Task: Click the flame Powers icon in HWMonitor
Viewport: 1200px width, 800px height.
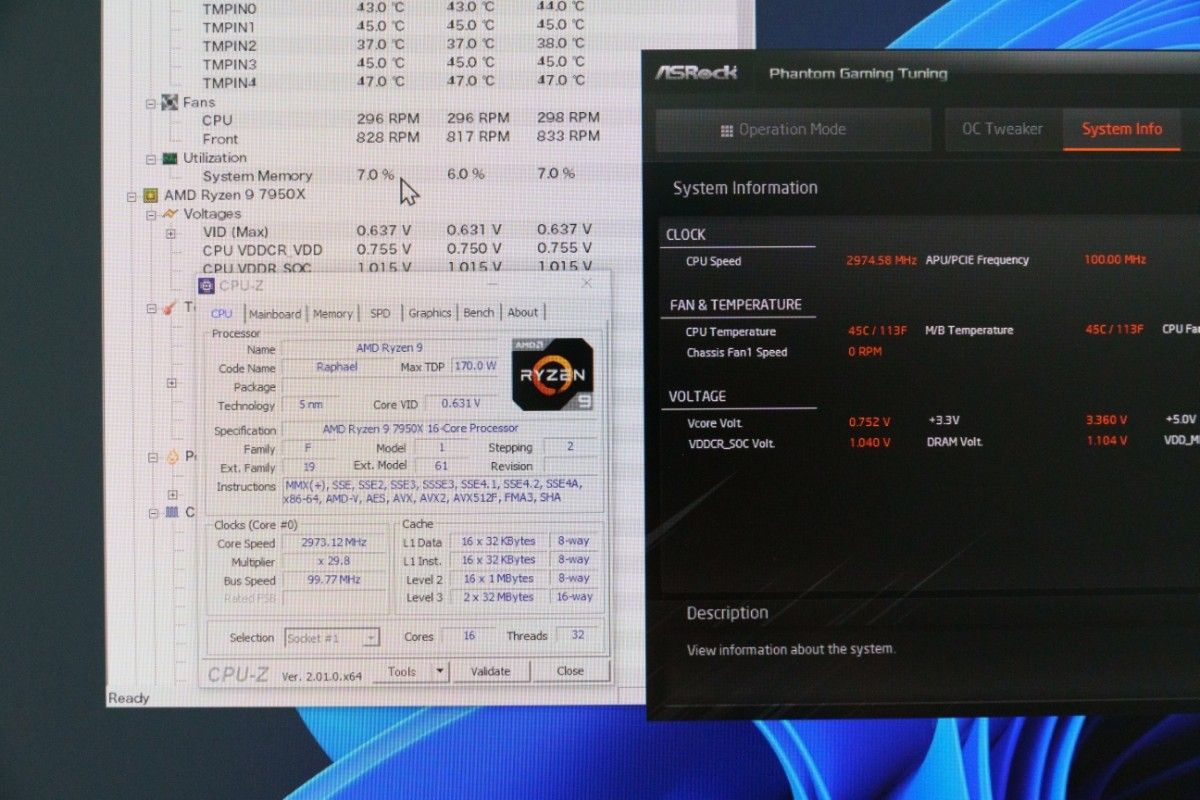Action: [171, 457]
